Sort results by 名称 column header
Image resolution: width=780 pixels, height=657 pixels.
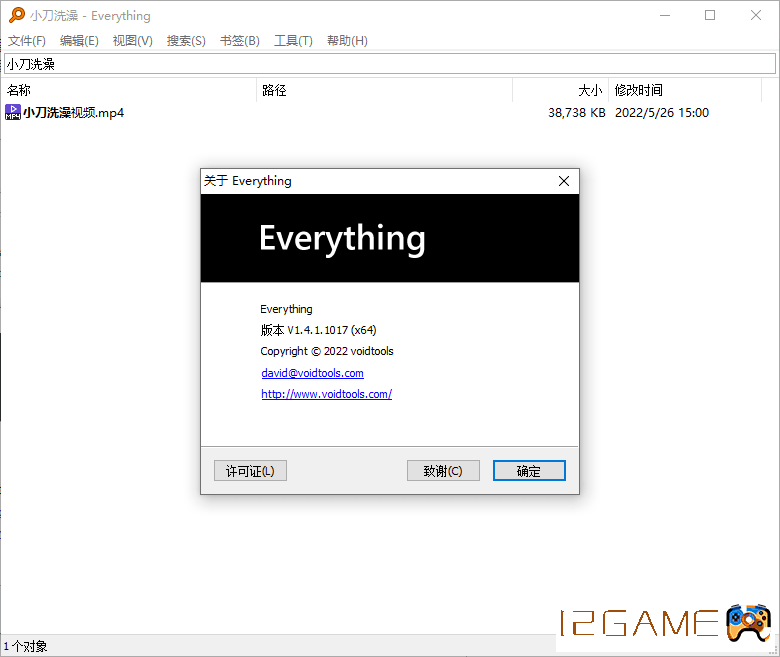point(128,91)
